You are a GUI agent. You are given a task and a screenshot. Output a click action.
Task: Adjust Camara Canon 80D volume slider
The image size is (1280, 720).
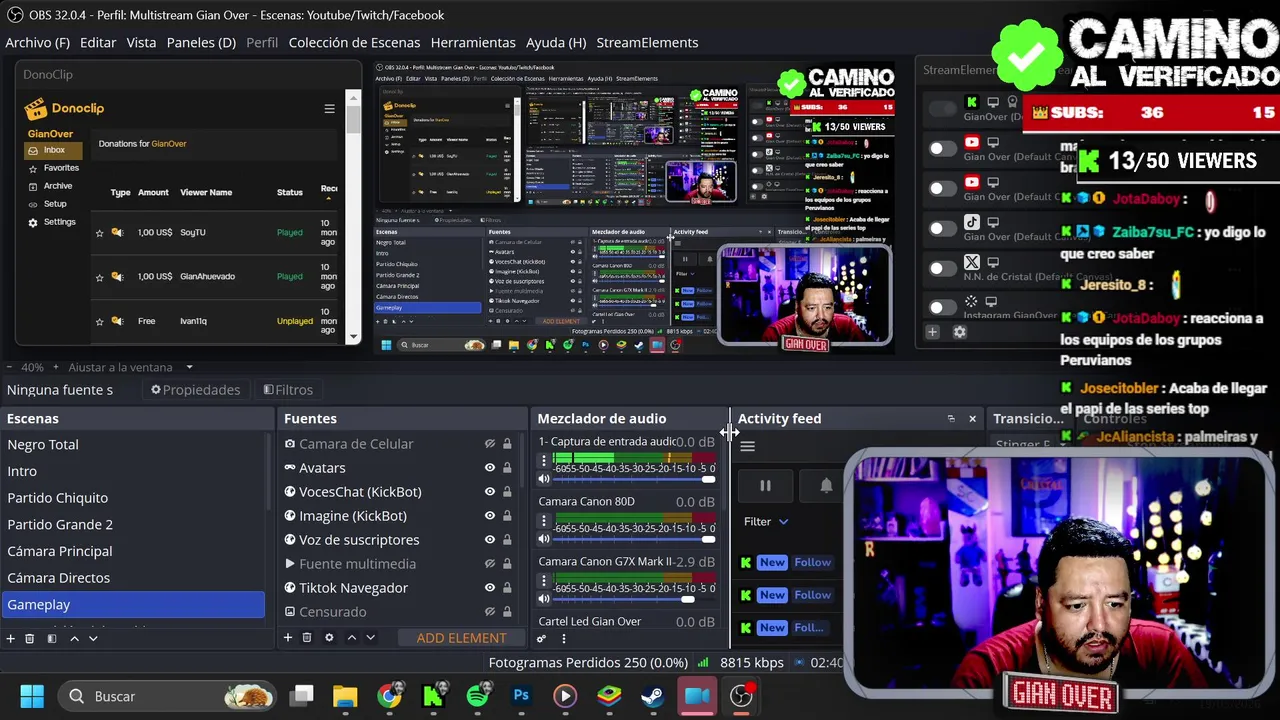[708, 539]
